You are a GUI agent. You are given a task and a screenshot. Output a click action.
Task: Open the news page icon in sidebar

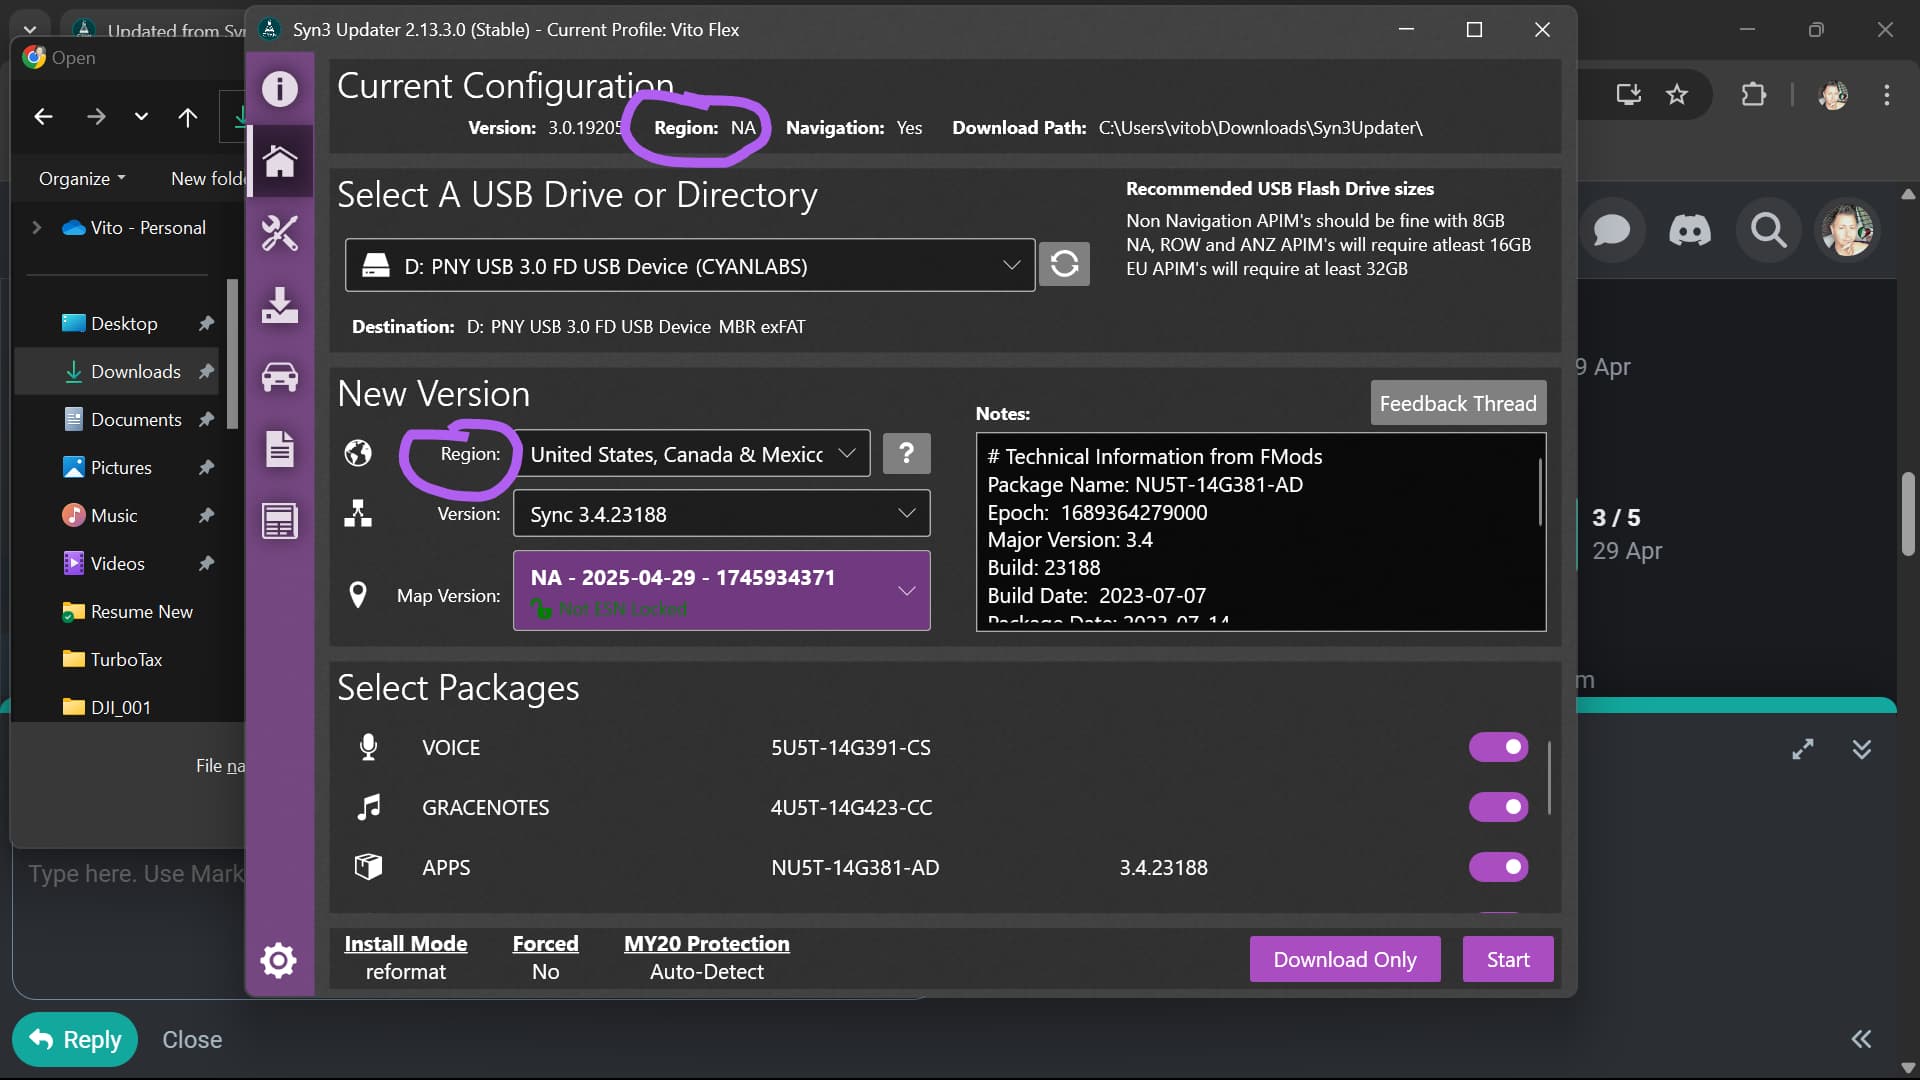(280, 521)
